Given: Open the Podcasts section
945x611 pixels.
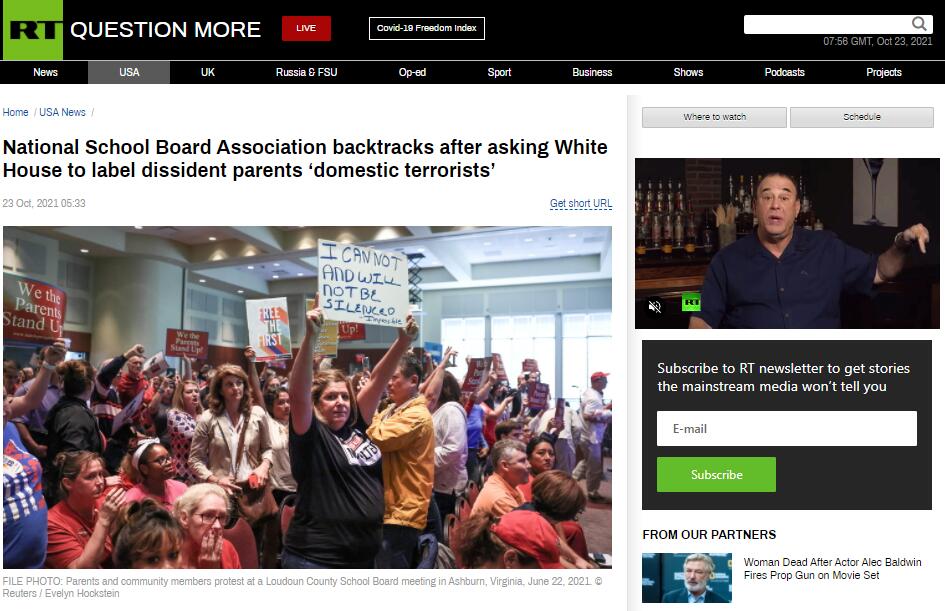Looking at the screenshot, I should pyautogui.click(x=784, y=72).
